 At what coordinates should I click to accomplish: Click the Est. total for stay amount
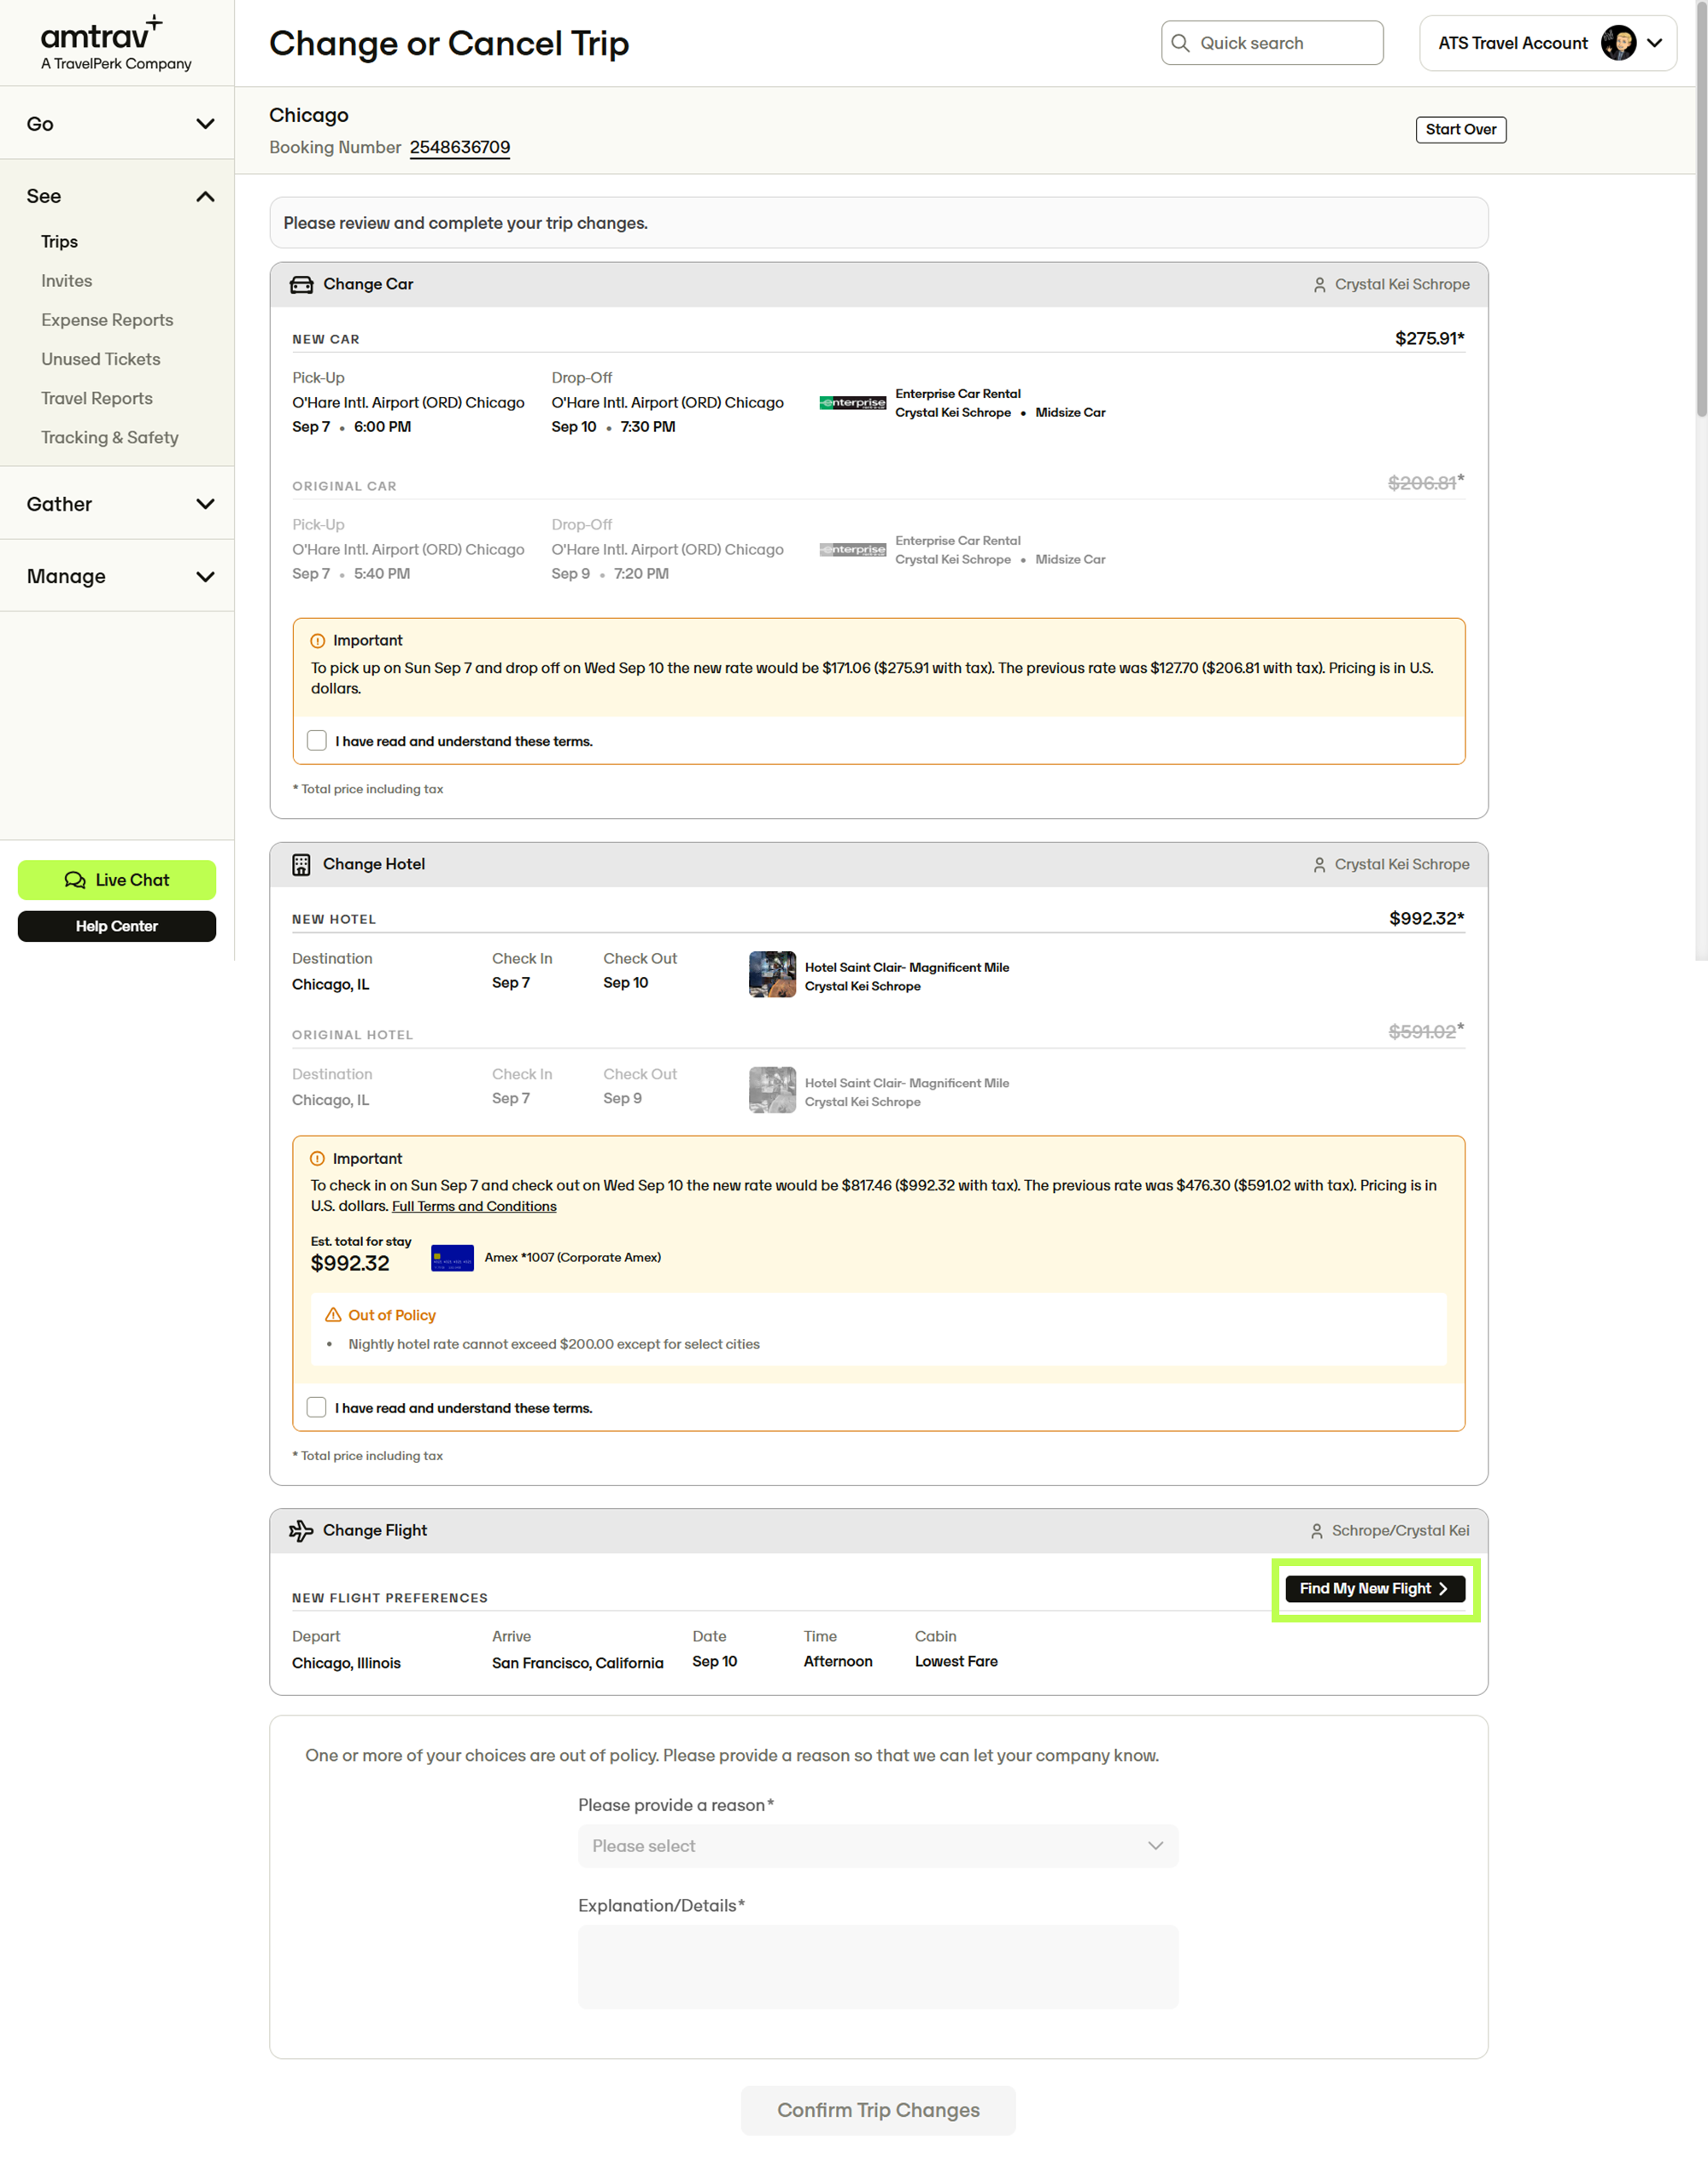(350, 1263)
